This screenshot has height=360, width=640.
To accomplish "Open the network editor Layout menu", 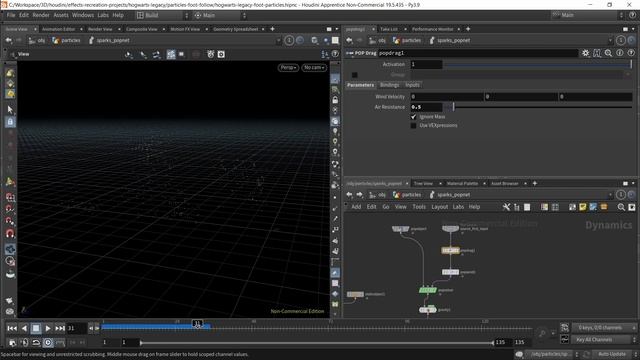I will (x=440, y=207).
